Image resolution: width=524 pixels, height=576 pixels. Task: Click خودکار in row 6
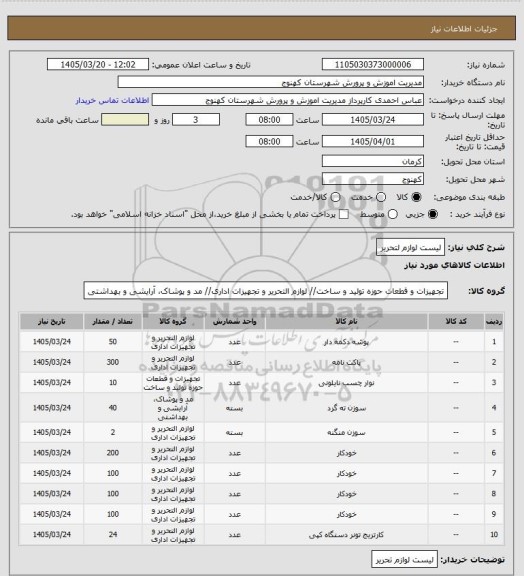(346, 453)
